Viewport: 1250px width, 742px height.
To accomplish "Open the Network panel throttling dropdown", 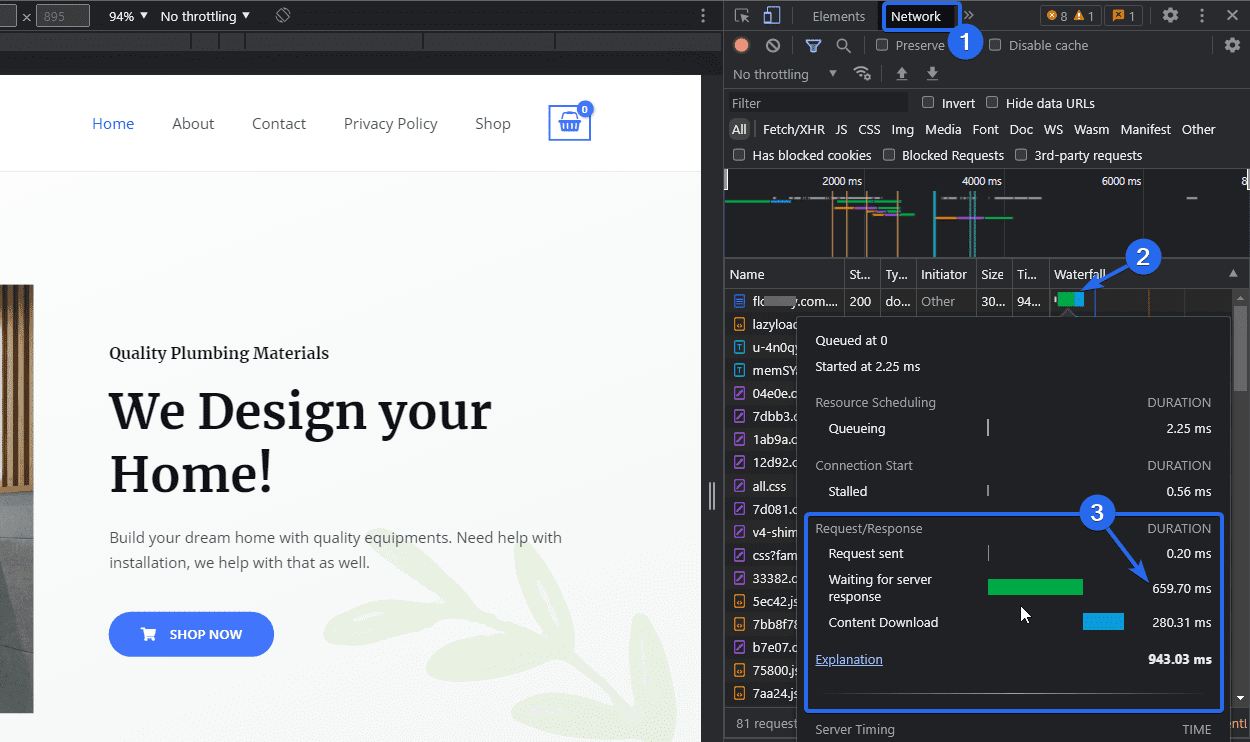I will click(x=785, y=74).
